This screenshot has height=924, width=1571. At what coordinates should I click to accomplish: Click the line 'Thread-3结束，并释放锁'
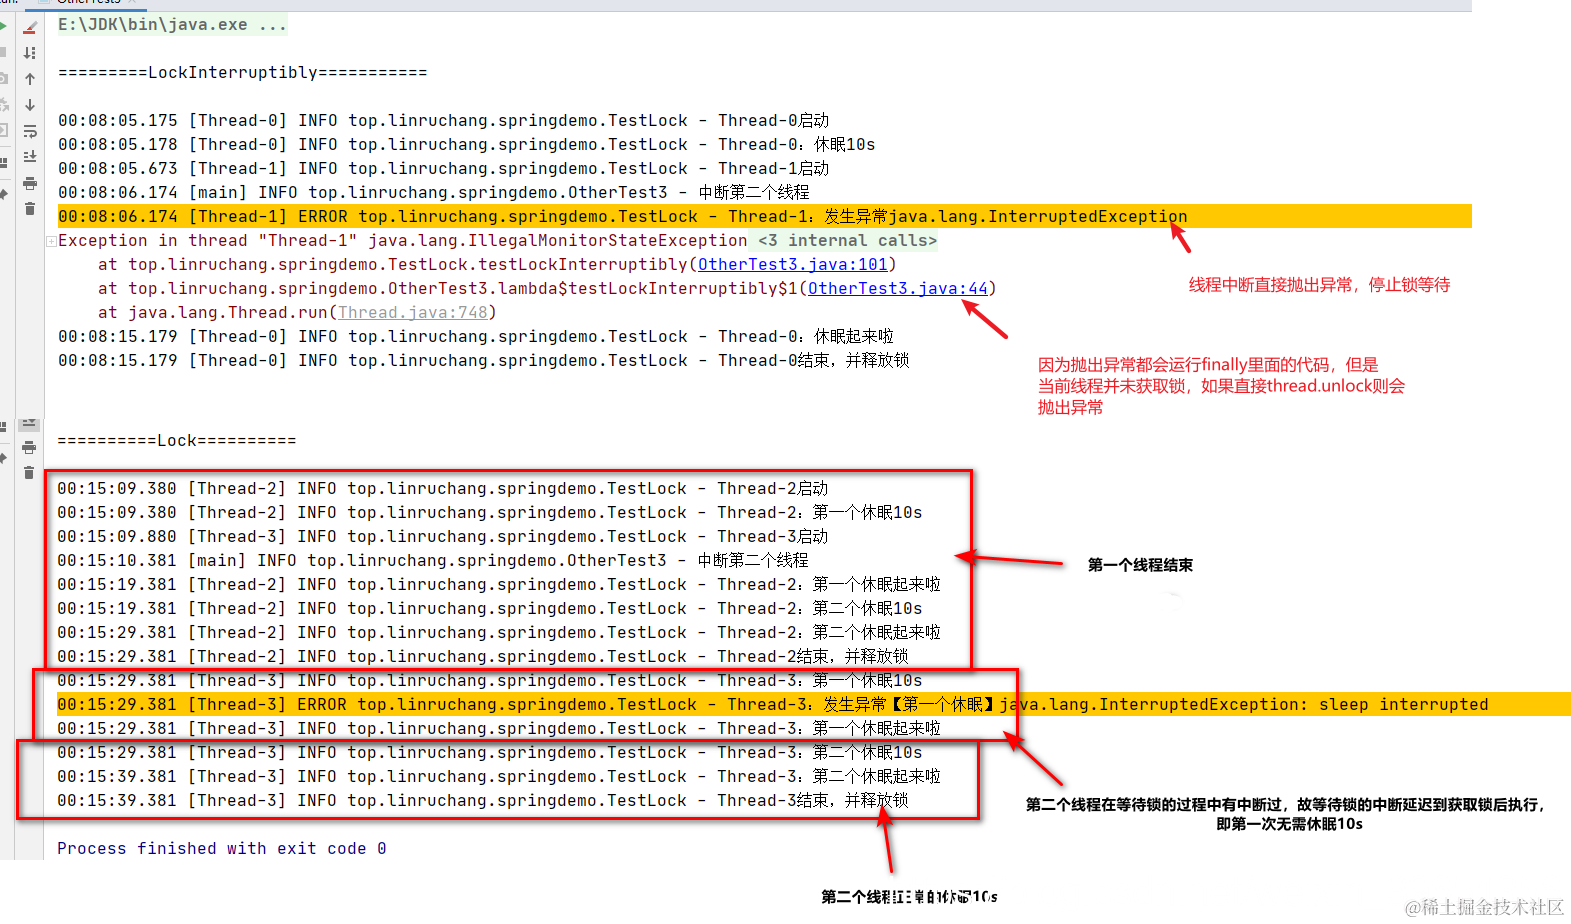point(483,801)
